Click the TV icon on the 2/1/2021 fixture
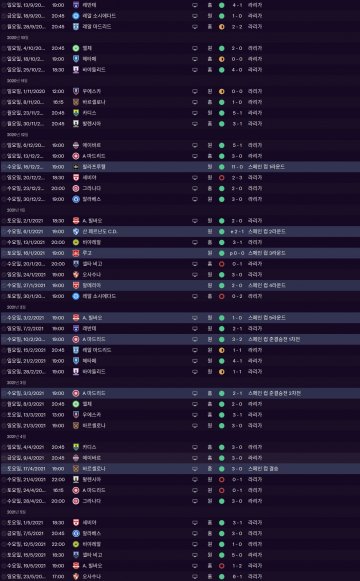Image resolution: width=360 pixels, height=581 pixels. 195,221
